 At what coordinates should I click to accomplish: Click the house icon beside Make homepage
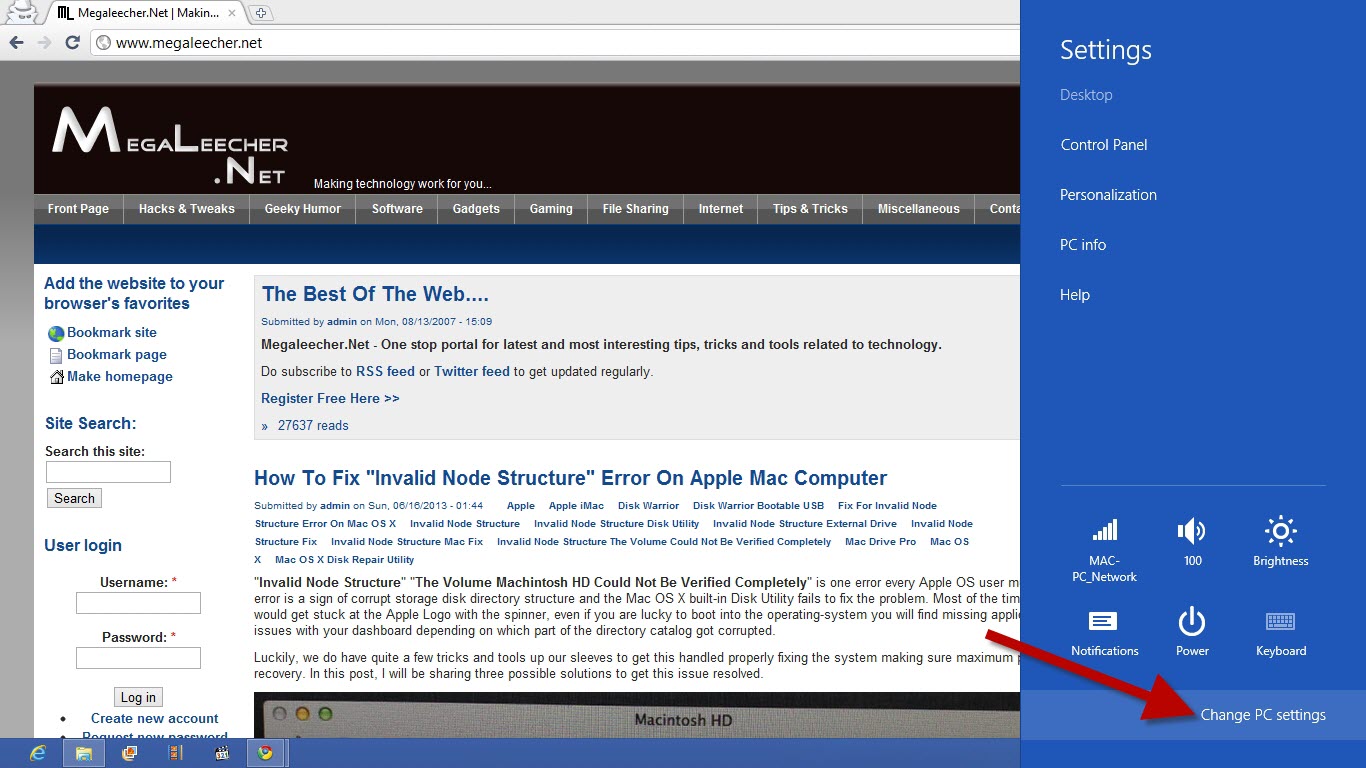57,377
